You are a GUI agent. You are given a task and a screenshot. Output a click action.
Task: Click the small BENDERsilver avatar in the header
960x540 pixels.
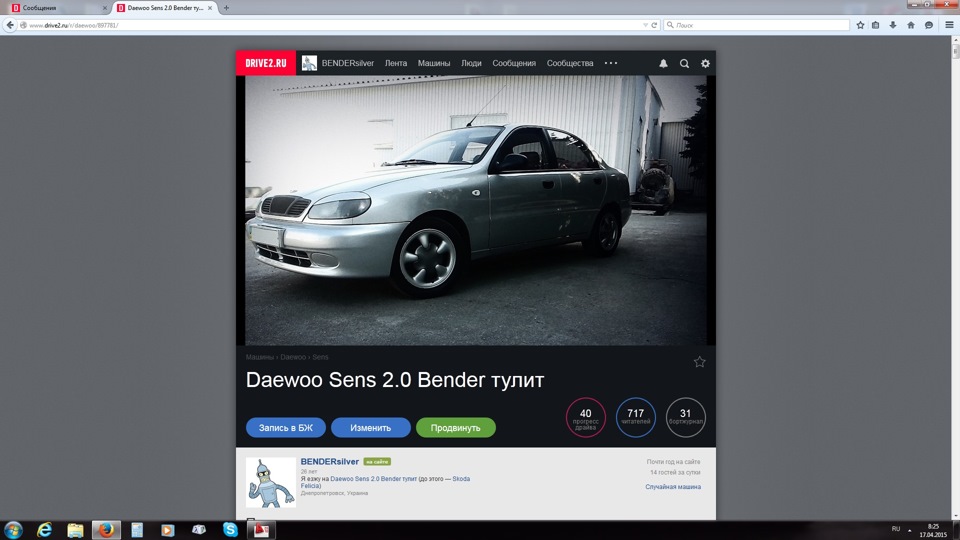click(309, 63)
